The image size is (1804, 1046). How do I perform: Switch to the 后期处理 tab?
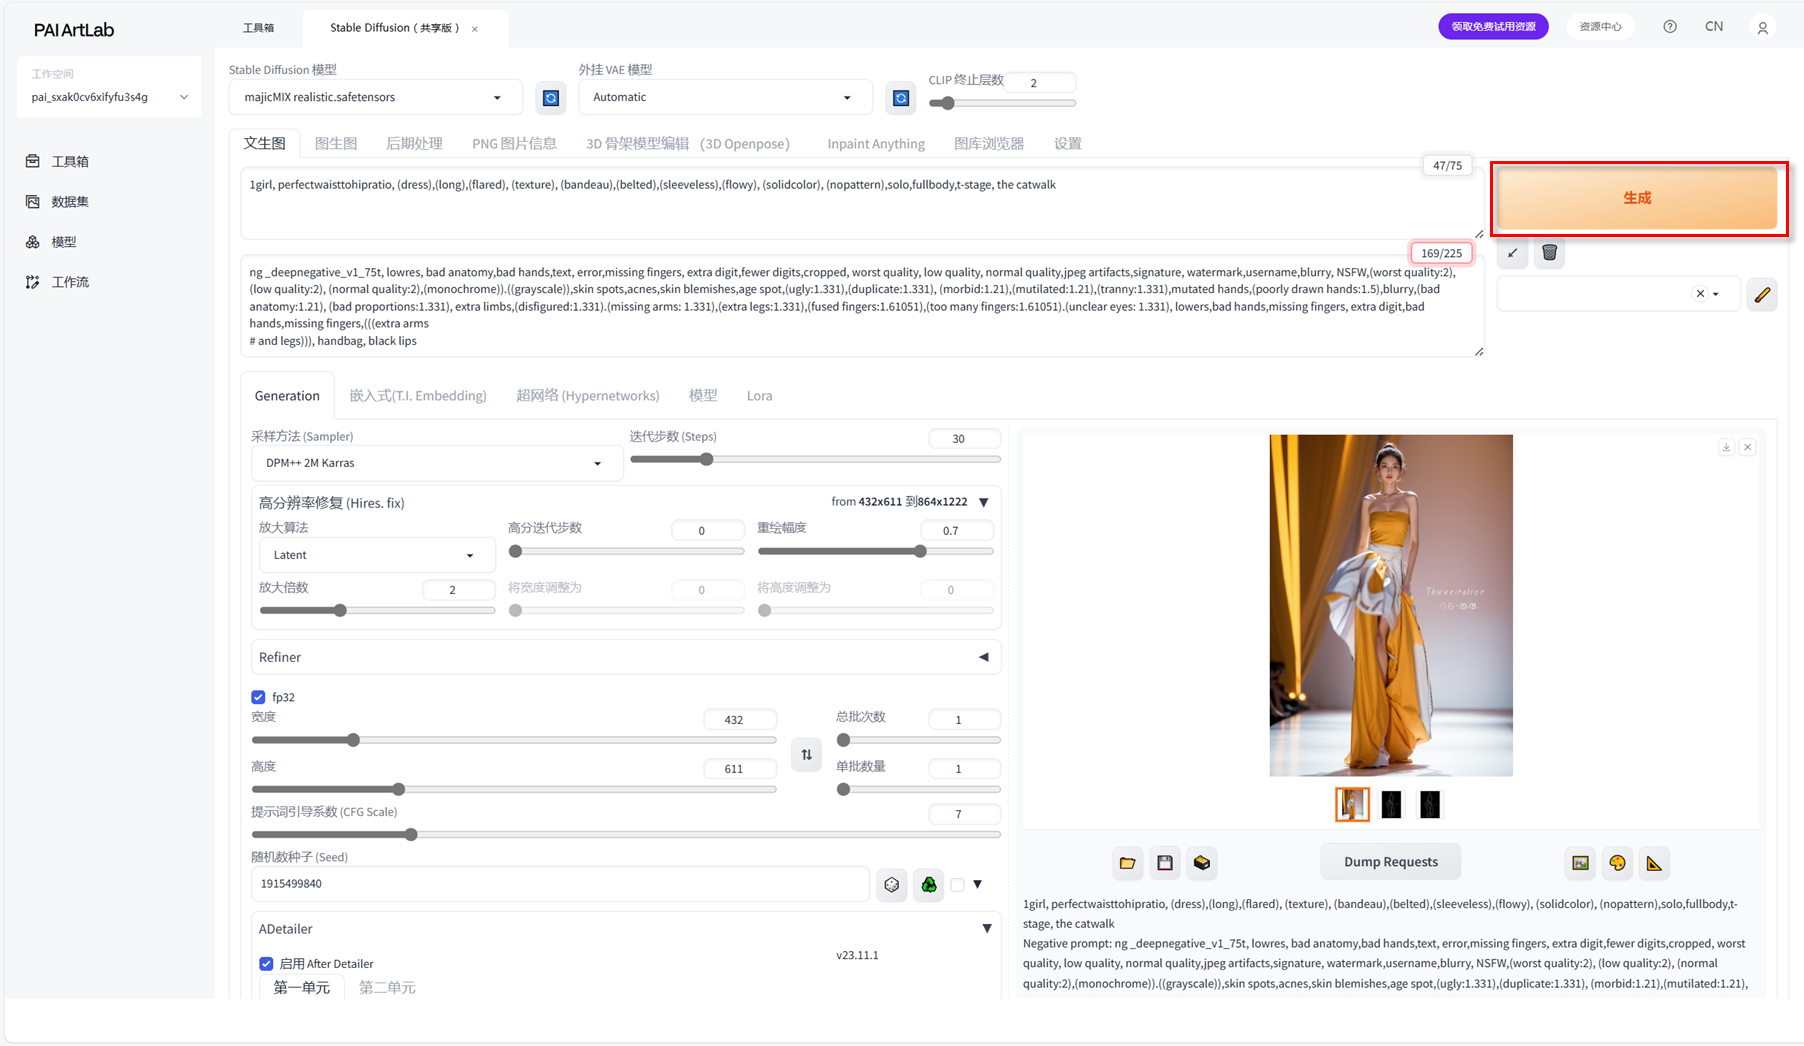[414, 143]
